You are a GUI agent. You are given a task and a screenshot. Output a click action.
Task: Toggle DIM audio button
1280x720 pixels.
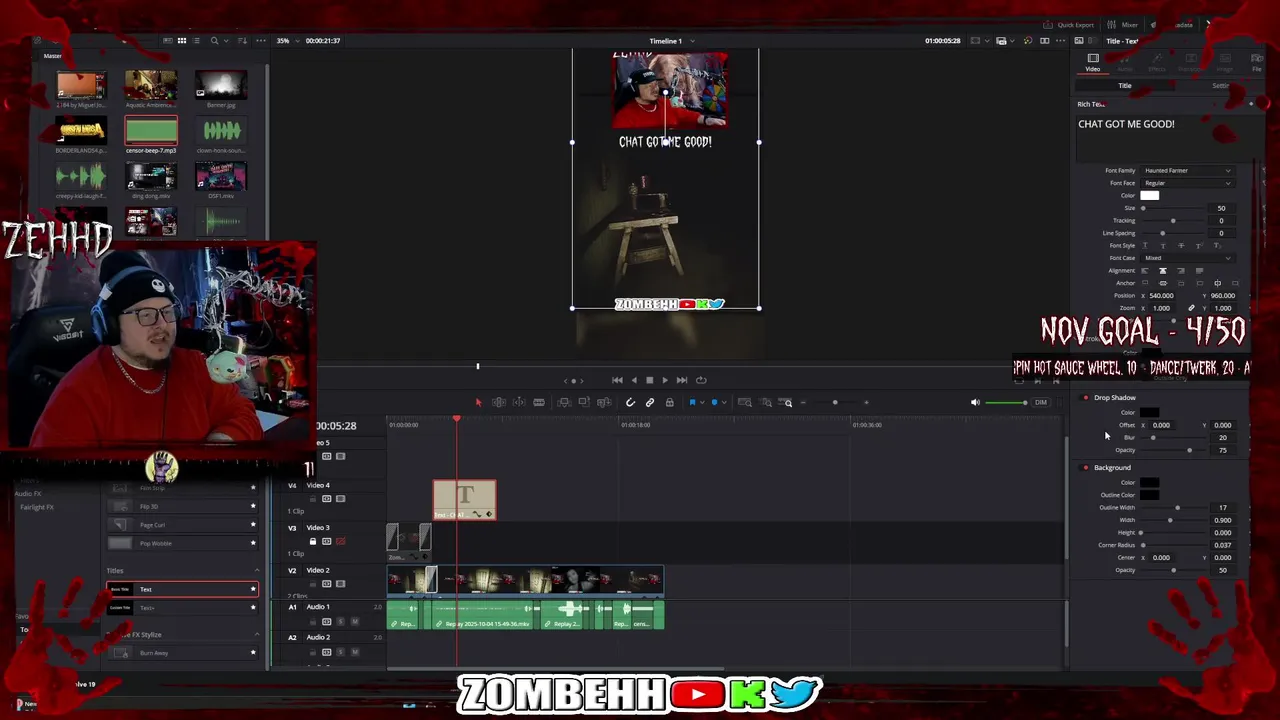point(1041,402)
